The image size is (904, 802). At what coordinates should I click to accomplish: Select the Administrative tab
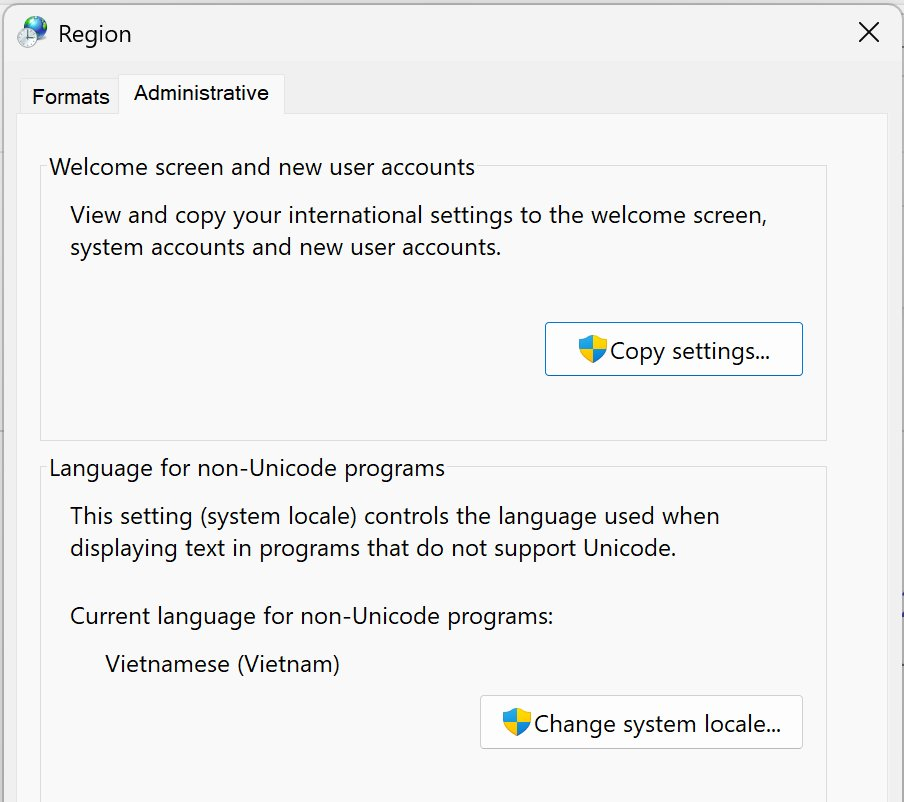201,93
